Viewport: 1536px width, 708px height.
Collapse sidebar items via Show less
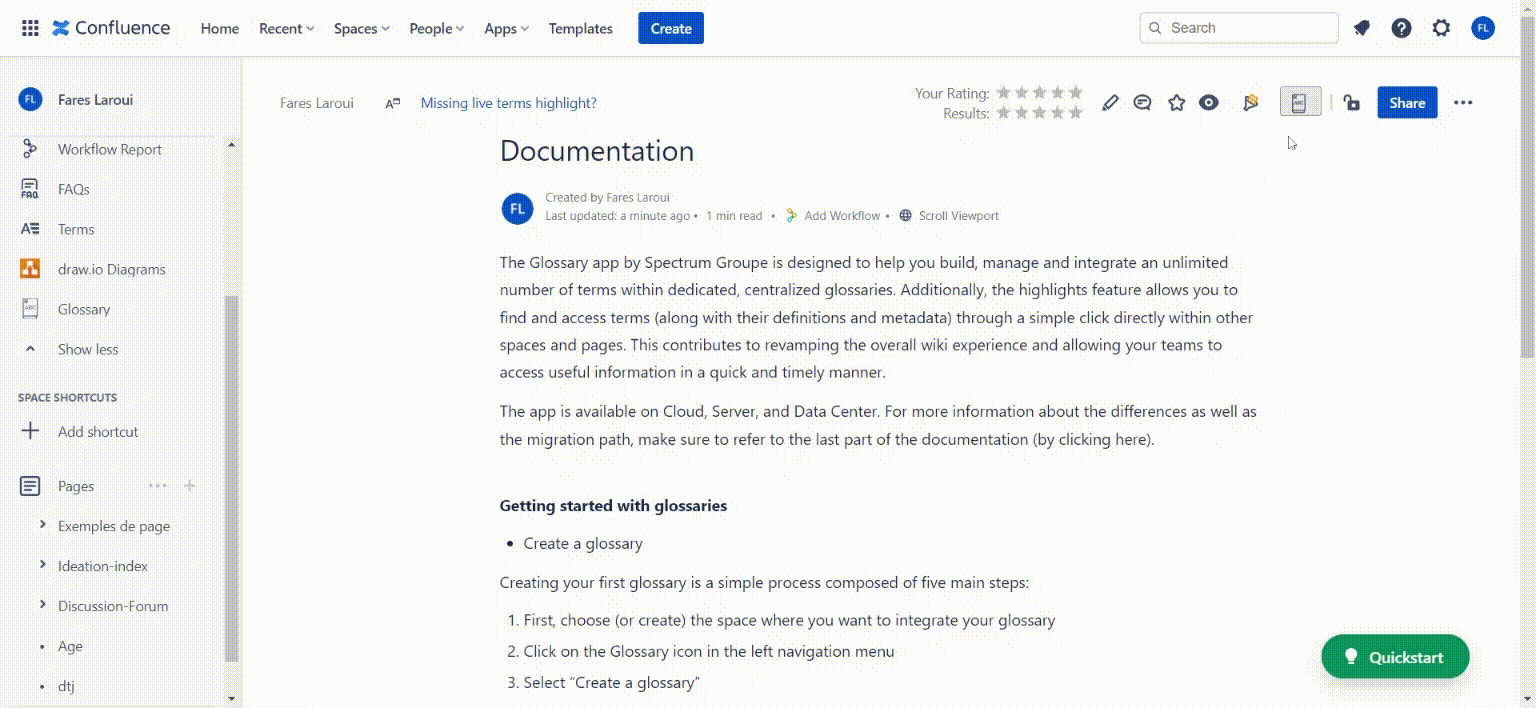click(87, 348)
